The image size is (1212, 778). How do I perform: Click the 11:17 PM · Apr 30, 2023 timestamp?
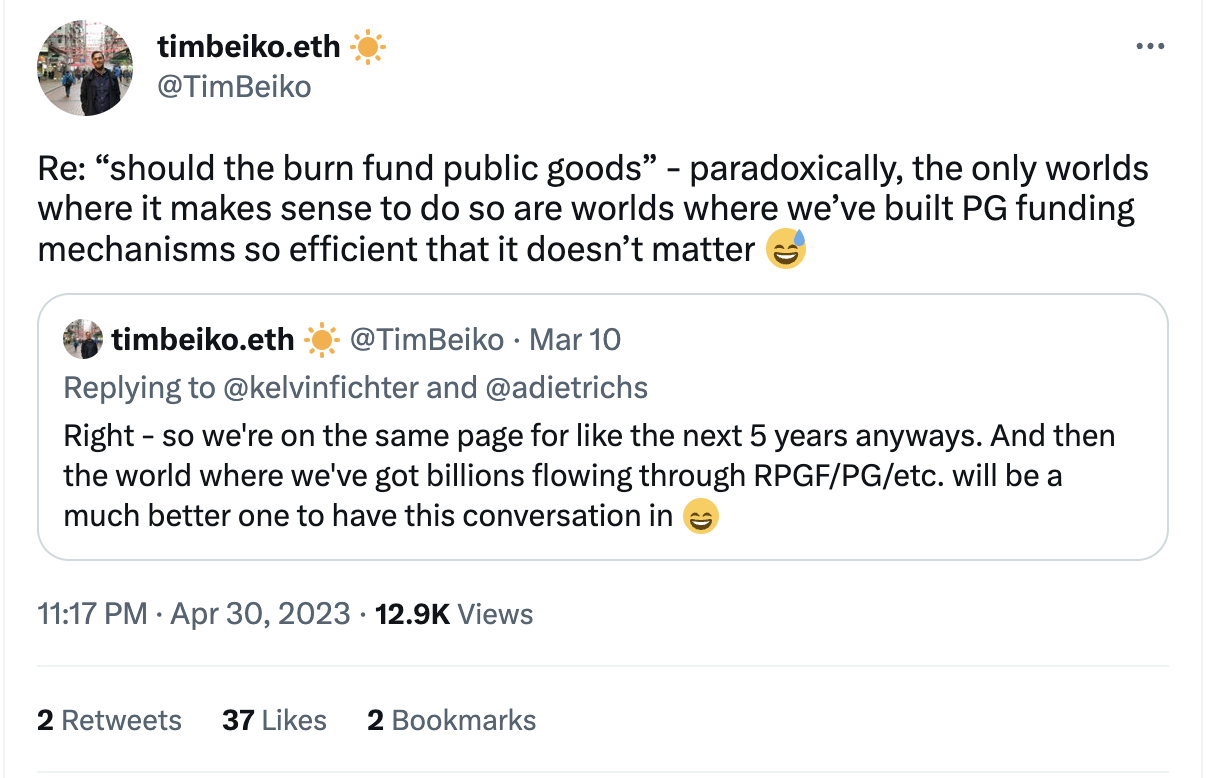193,613
